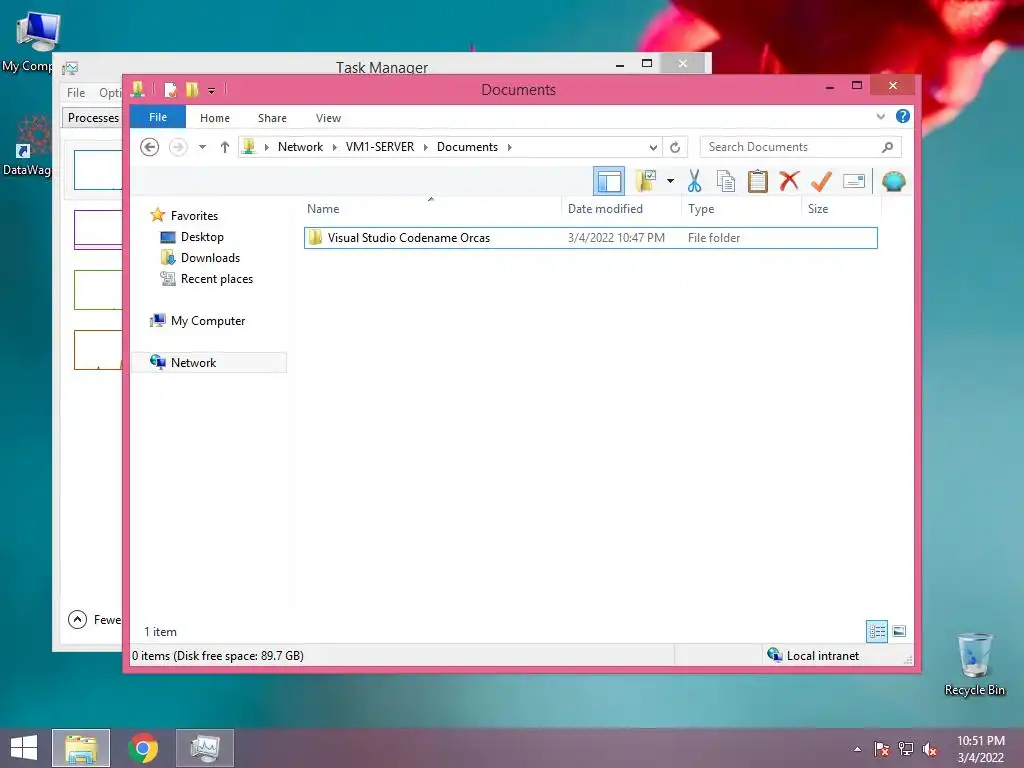Click the Paste clipboard icon
This screenshot has width=1024, height=768.
point(758,181)
